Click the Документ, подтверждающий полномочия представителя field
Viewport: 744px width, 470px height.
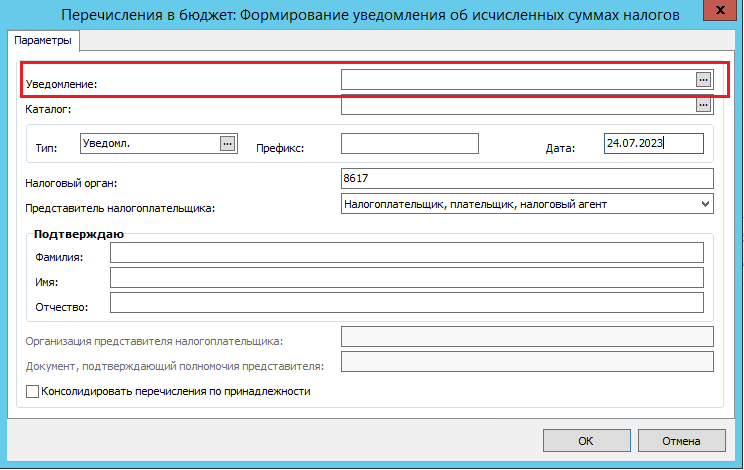pyautogui.click(x=526, y=361)
